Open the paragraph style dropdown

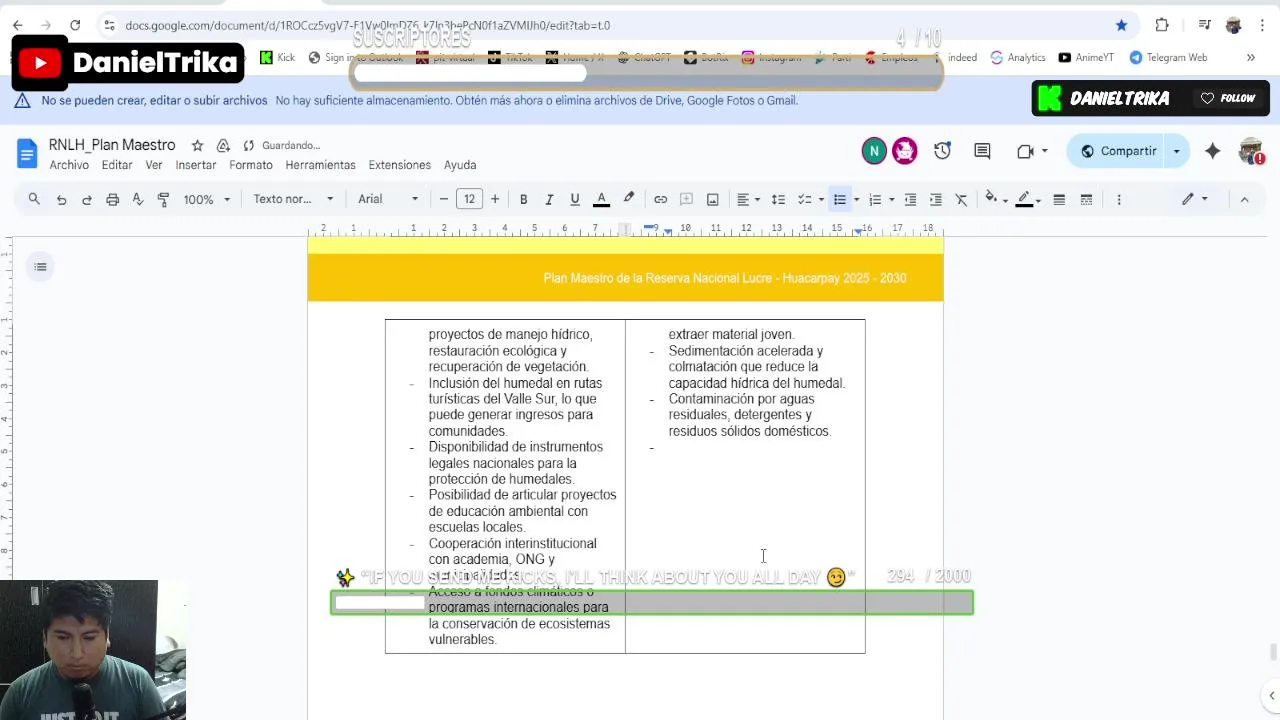(293, 199)
